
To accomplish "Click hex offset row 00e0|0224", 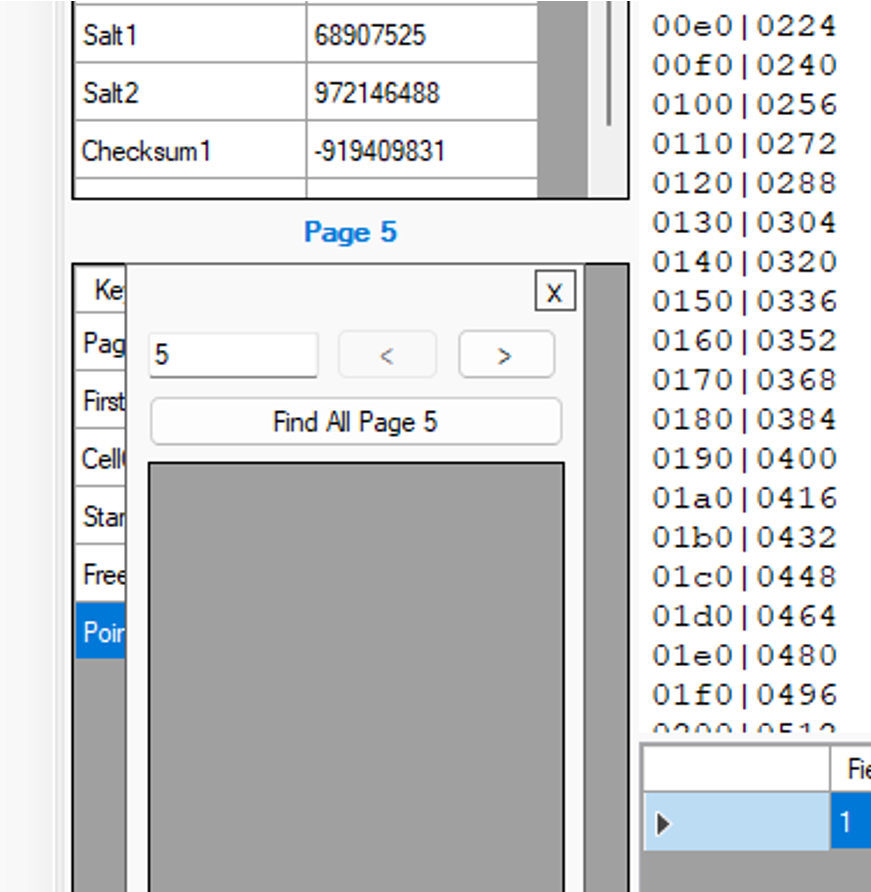I will 744,26.
